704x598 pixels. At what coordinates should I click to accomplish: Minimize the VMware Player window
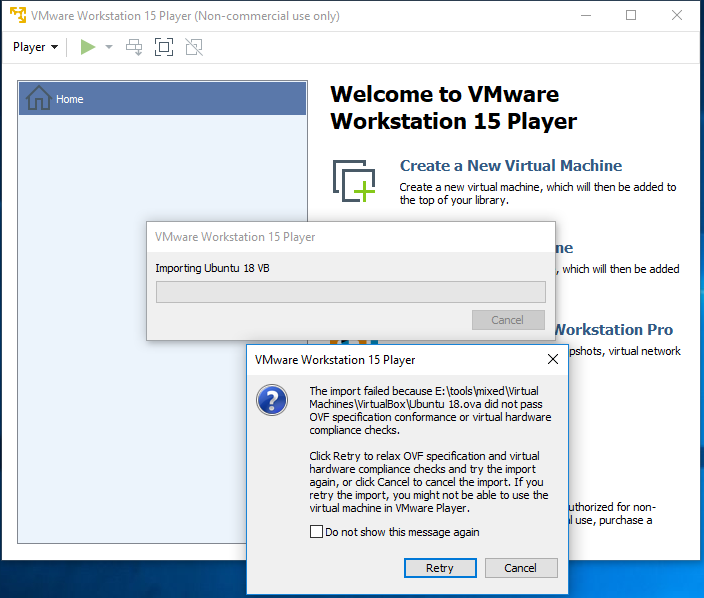click(x=586, y=16)
